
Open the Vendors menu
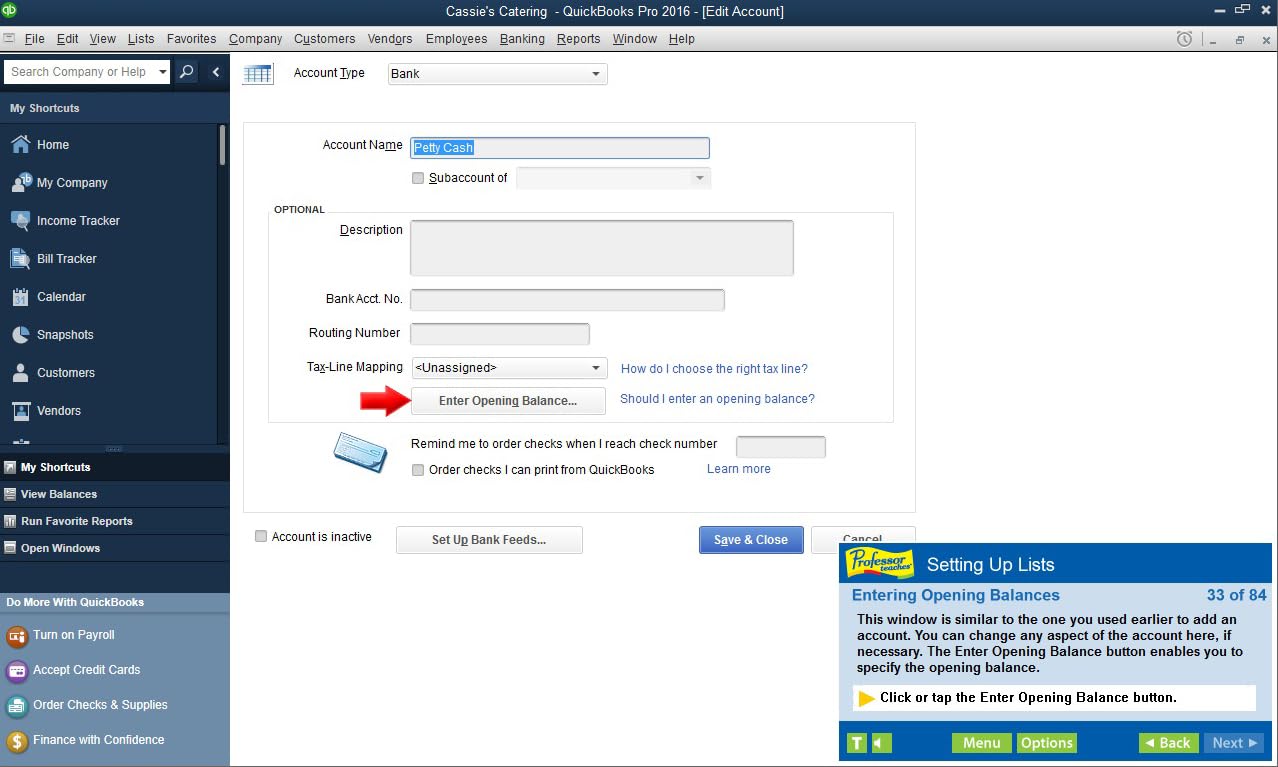coord(390,39)
